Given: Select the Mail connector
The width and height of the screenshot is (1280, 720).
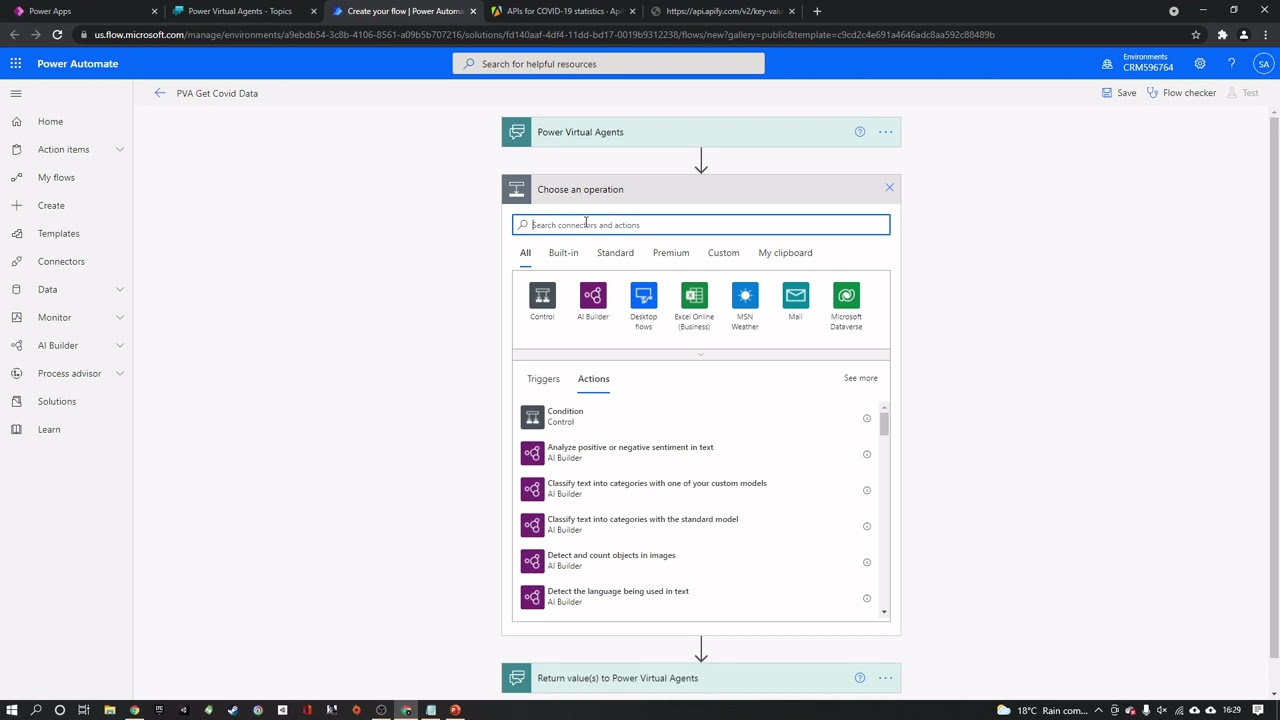Looking at the screenshot, I should (795, 296).
